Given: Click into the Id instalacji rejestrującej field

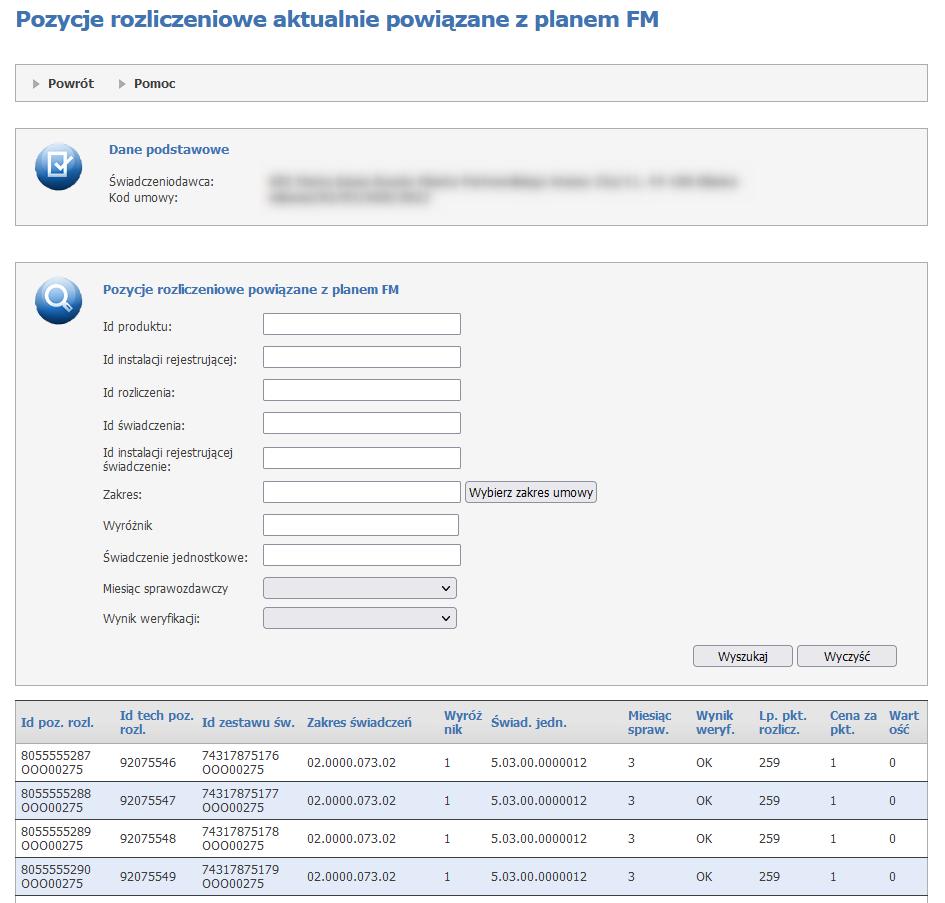Looking at the screenshot, I should point(361,357).
